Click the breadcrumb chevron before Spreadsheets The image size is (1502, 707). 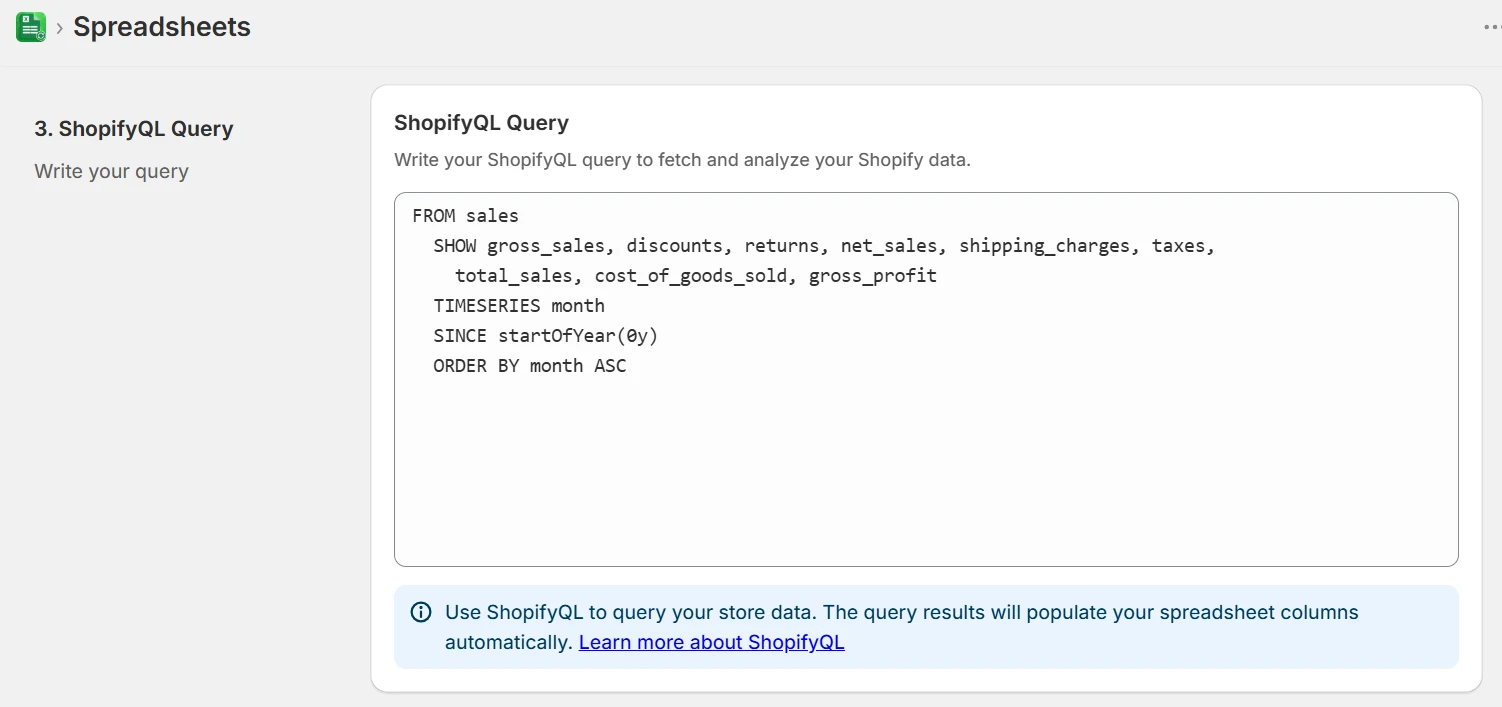tap(60, 28)
